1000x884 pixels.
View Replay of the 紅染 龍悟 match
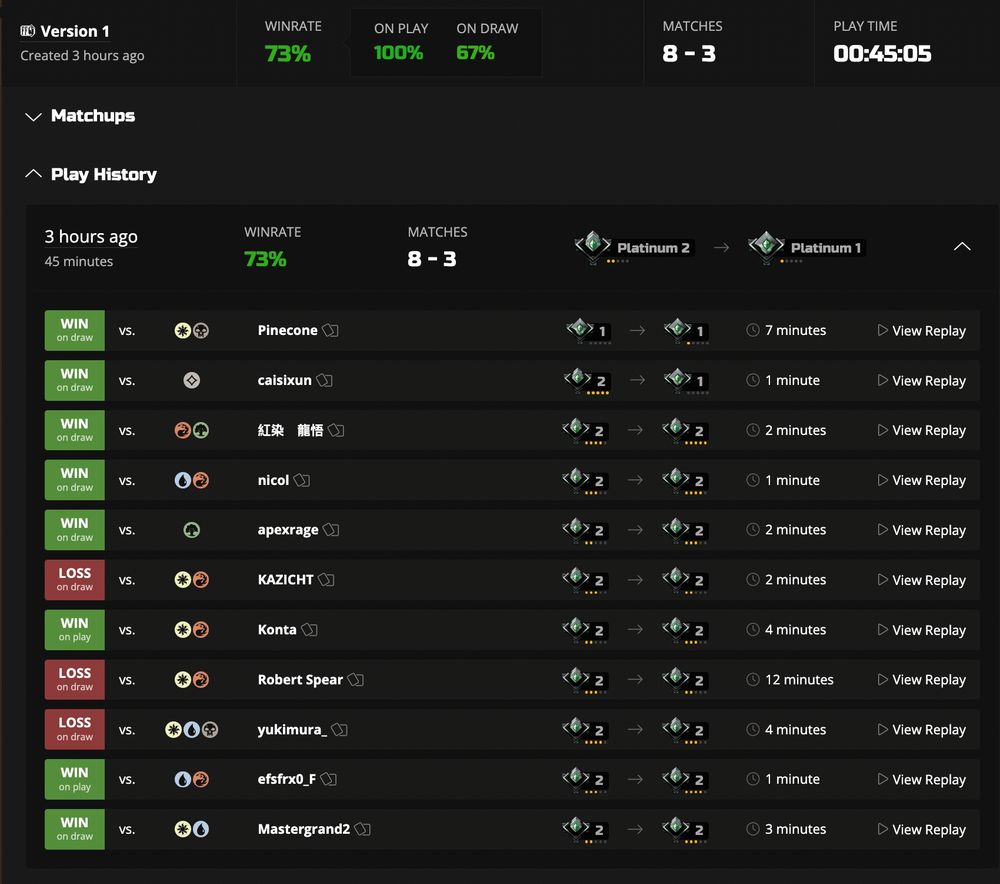[x=922, y=430]
